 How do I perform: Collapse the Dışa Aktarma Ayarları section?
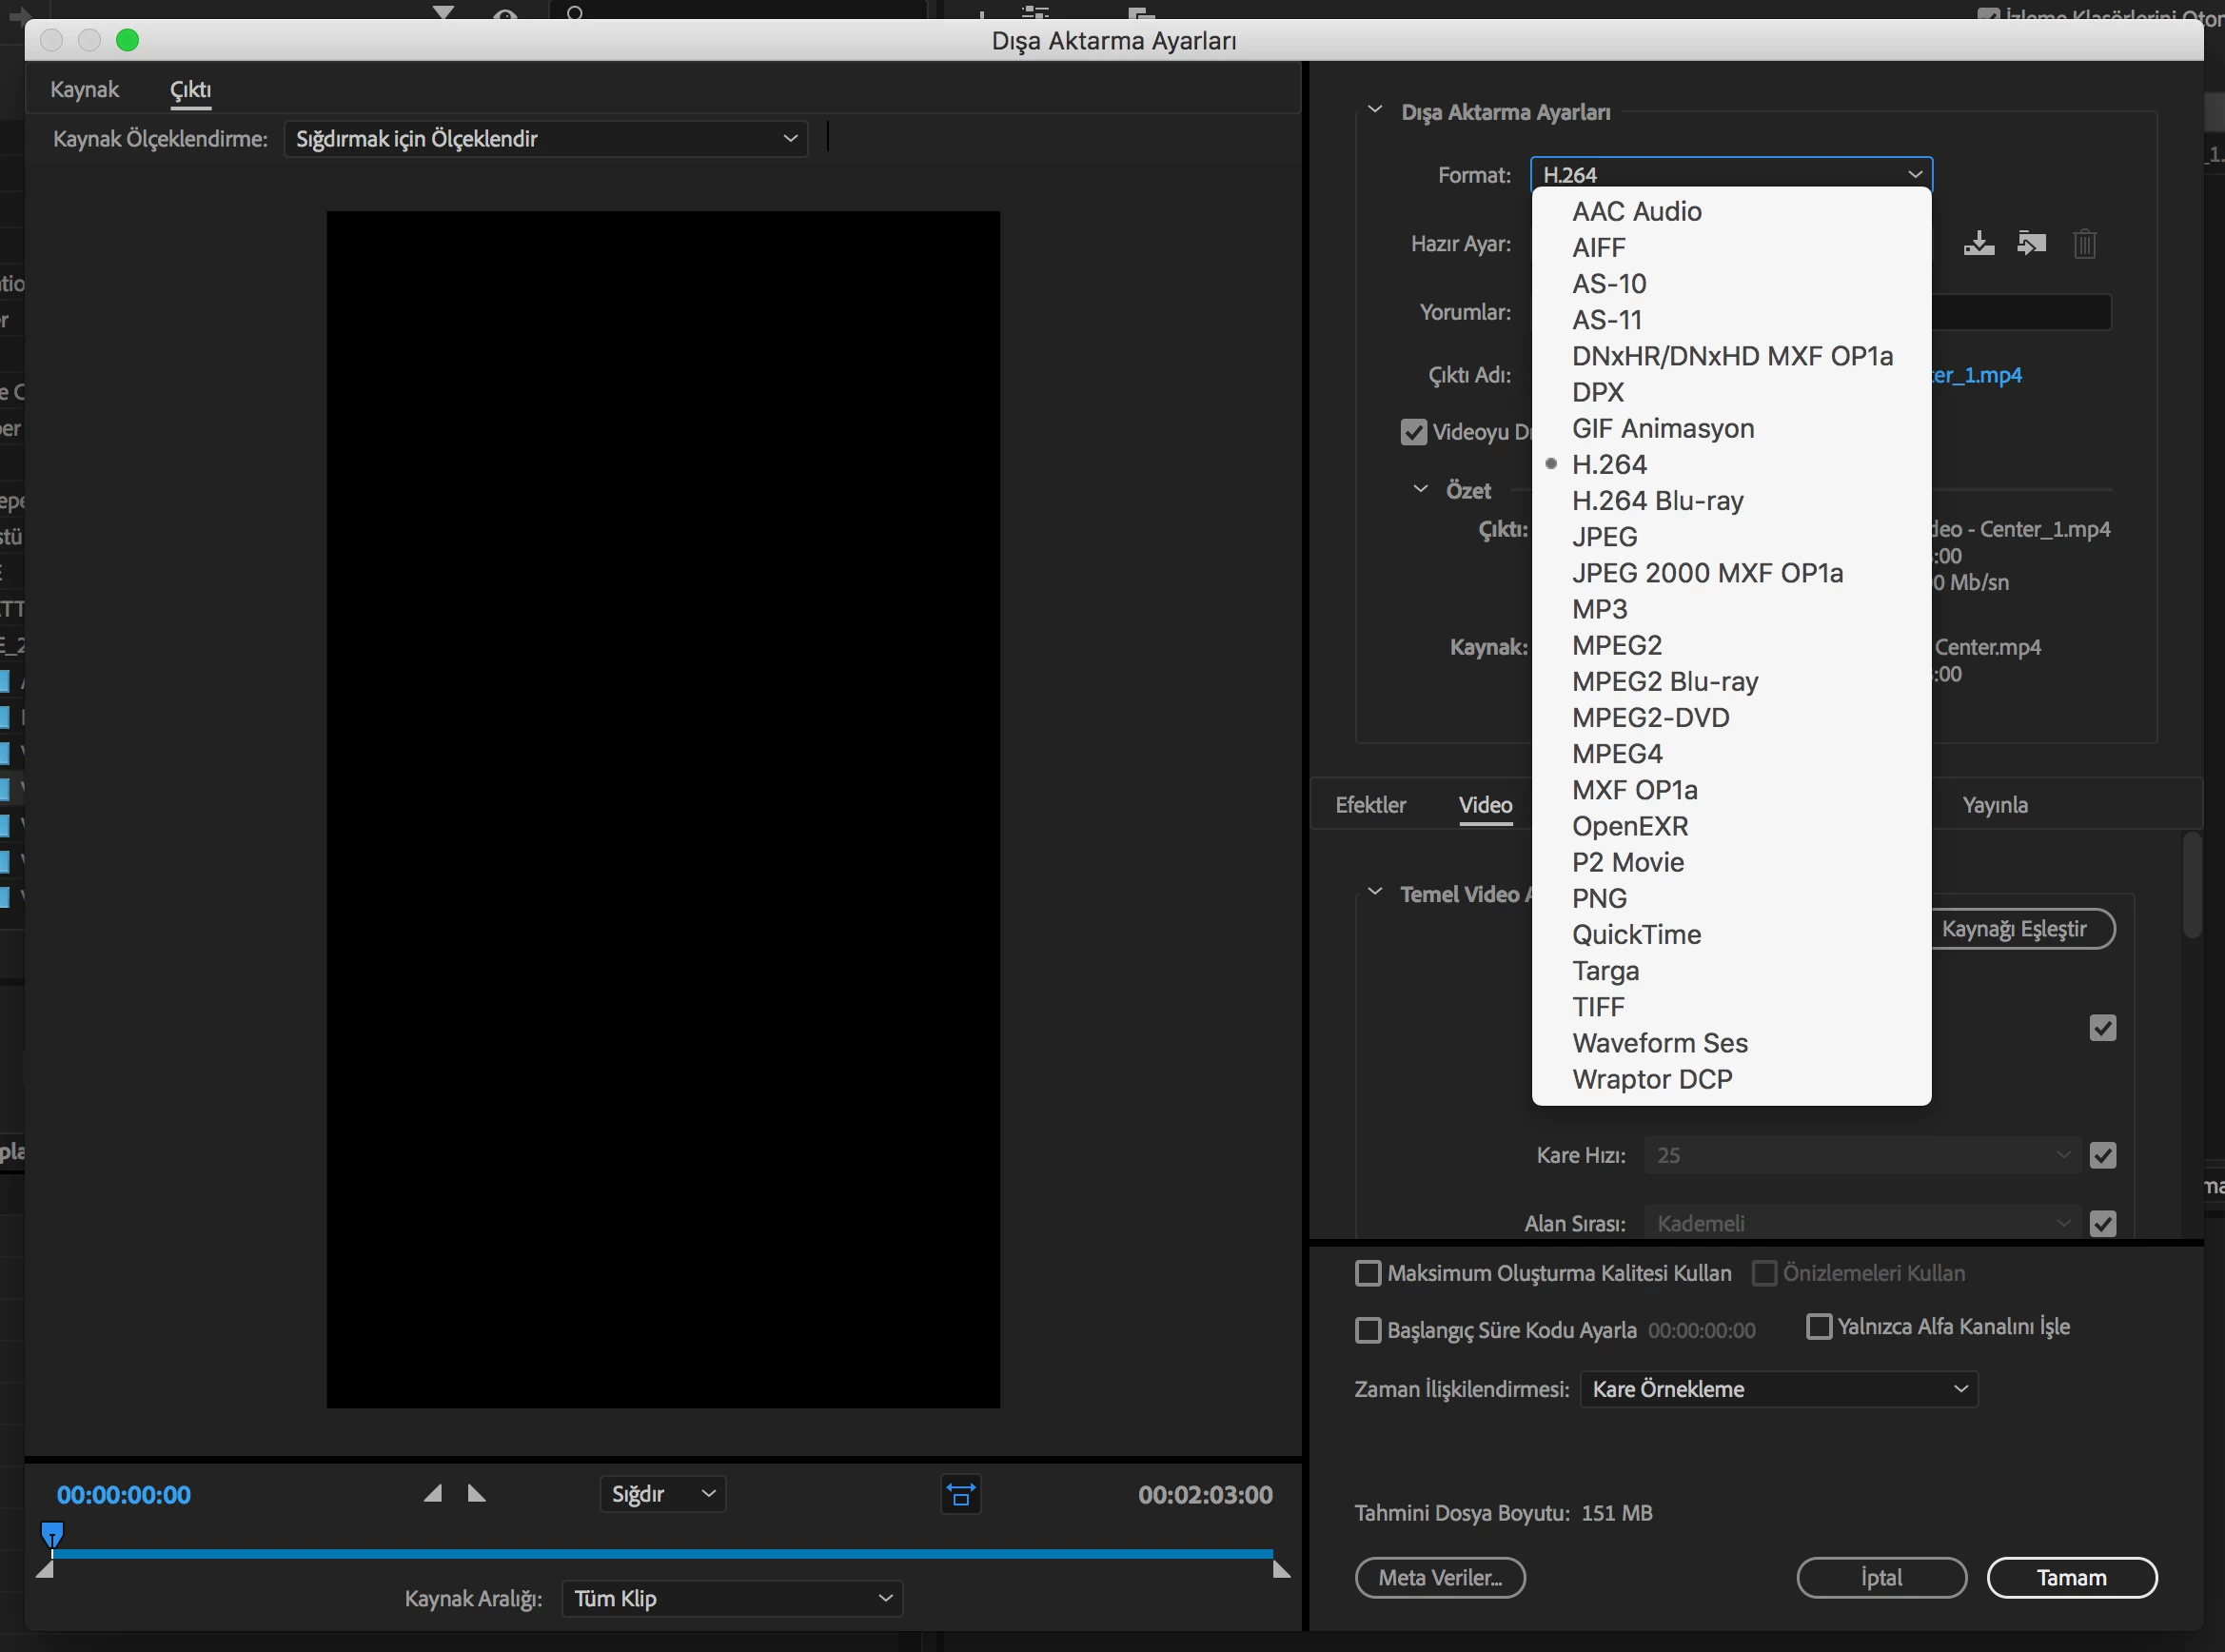1375,110
